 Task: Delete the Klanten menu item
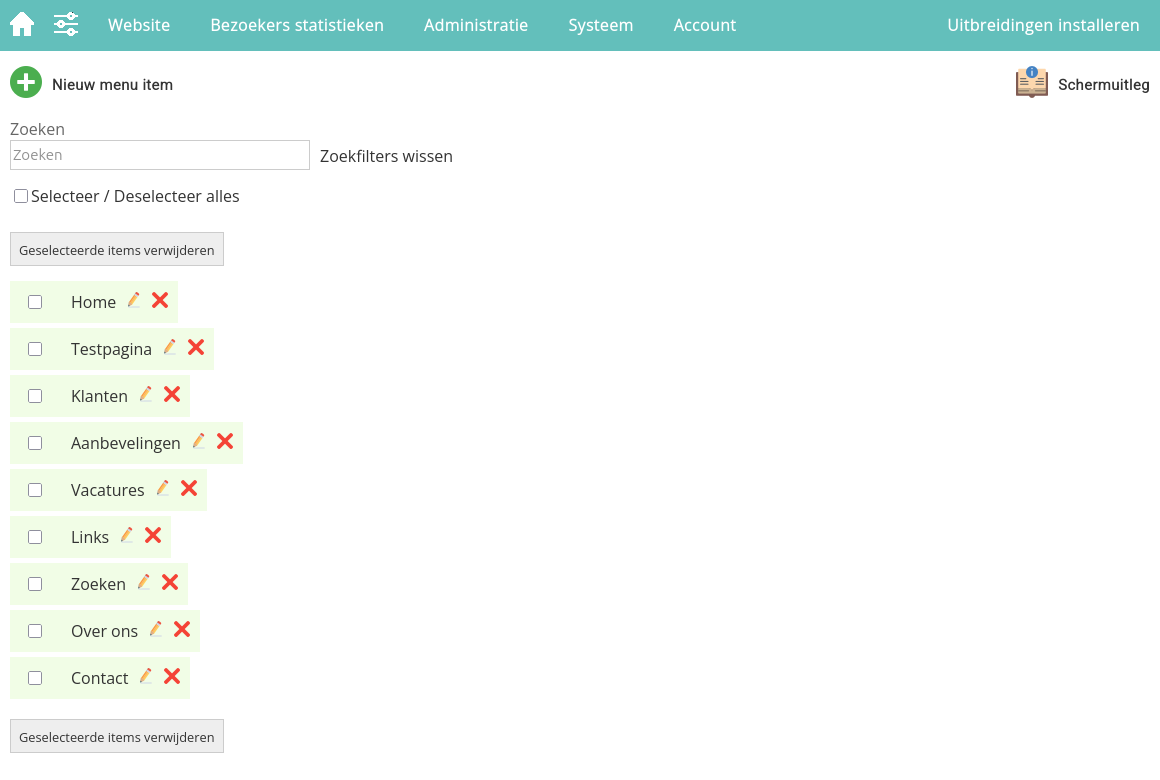(172, 394)
